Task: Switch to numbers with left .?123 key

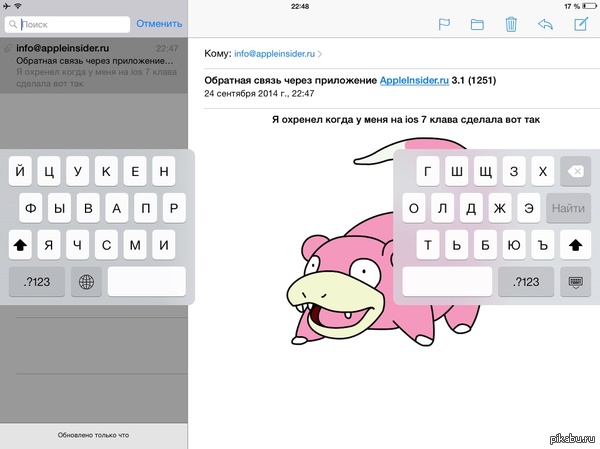Action: pyautogui.click(x=36, y=281)
